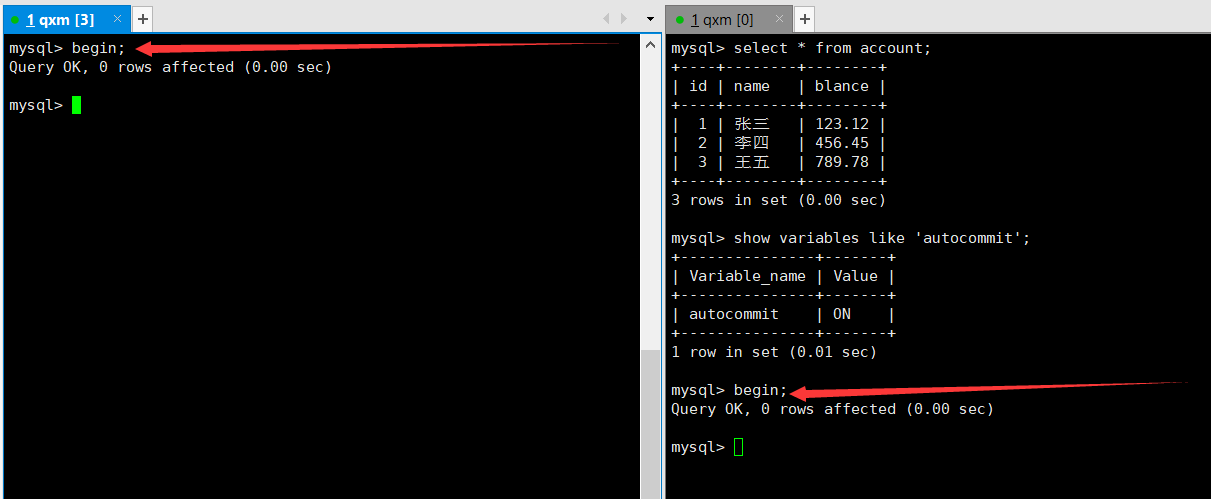
Task: Click the name 张三 in account table
Action: [x=751, y=124]
